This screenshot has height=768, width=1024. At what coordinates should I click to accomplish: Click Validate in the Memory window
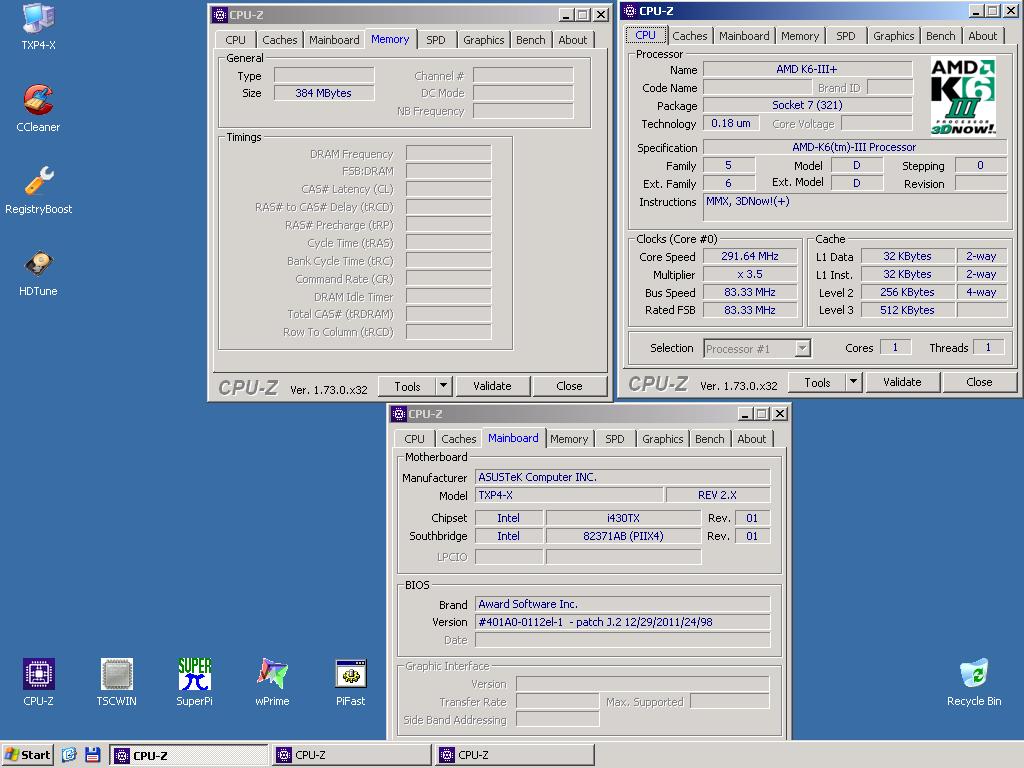click(x=492, y=386)
